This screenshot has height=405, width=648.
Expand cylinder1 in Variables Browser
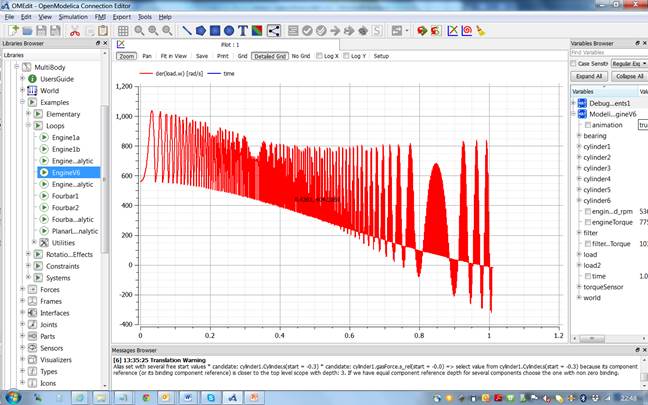point(577,146)
